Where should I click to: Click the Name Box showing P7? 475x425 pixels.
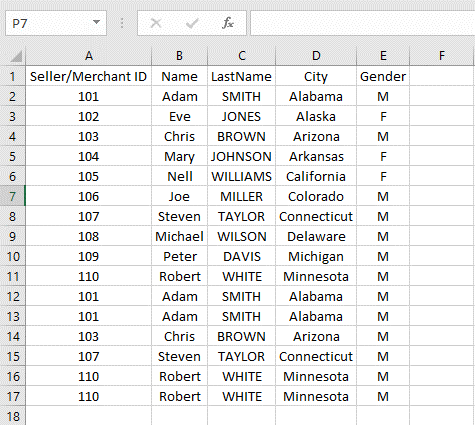pos(56,23)
